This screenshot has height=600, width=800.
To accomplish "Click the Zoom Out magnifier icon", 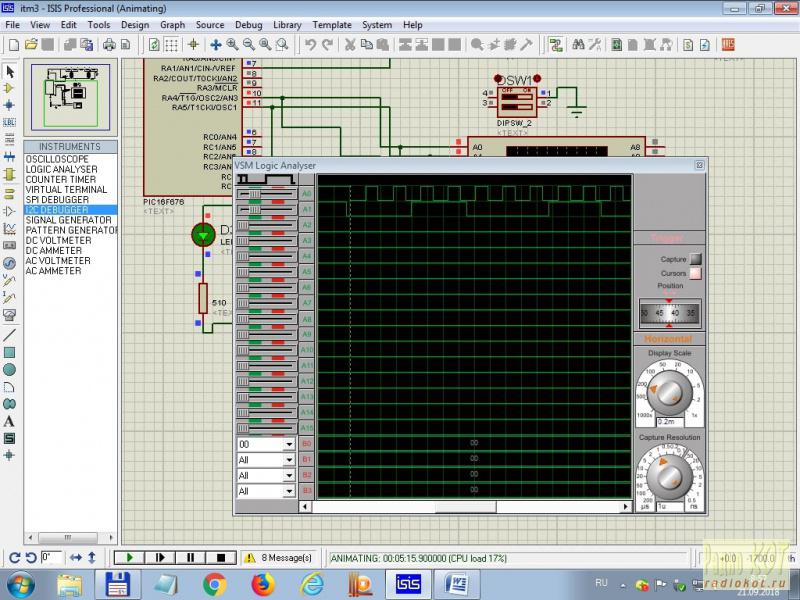I will point(248,45).
